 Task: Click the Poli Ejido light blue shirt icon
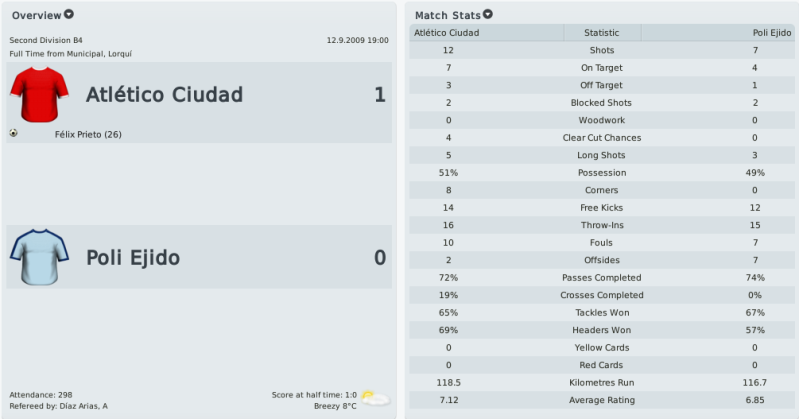point(39,257)
